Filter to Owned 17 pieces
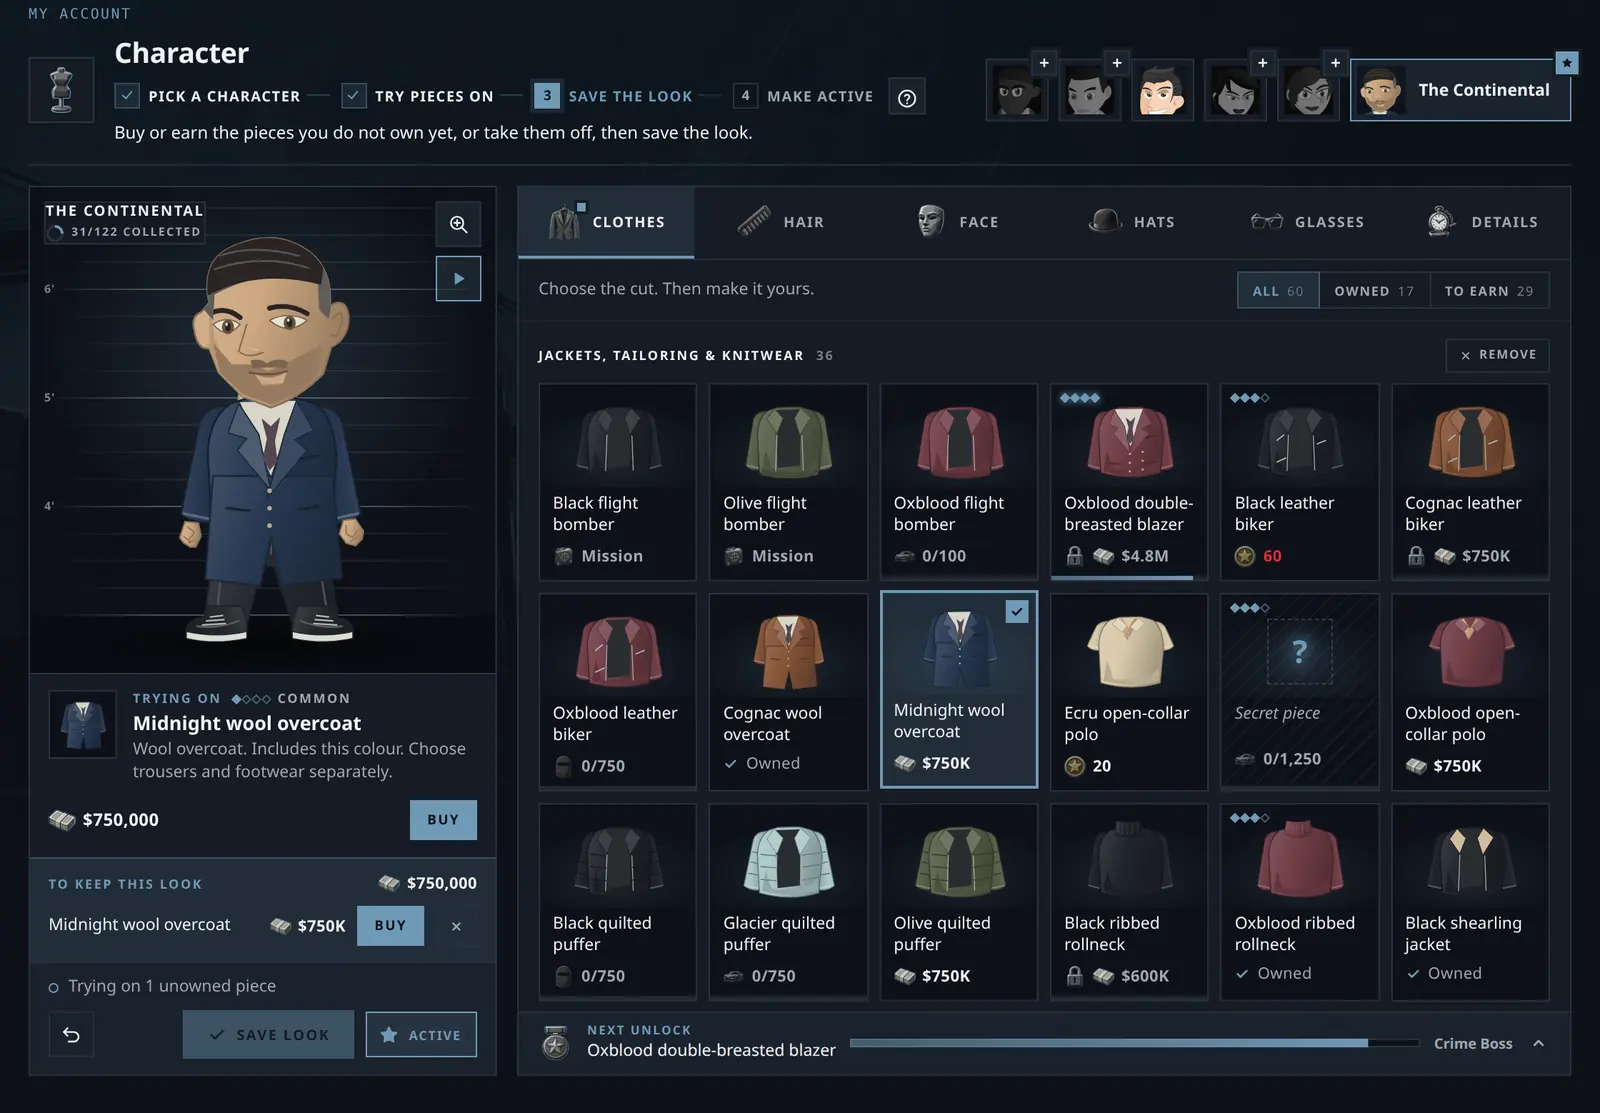The width and height of the screenshot is (1600, 1113). tap(1374, 291)
